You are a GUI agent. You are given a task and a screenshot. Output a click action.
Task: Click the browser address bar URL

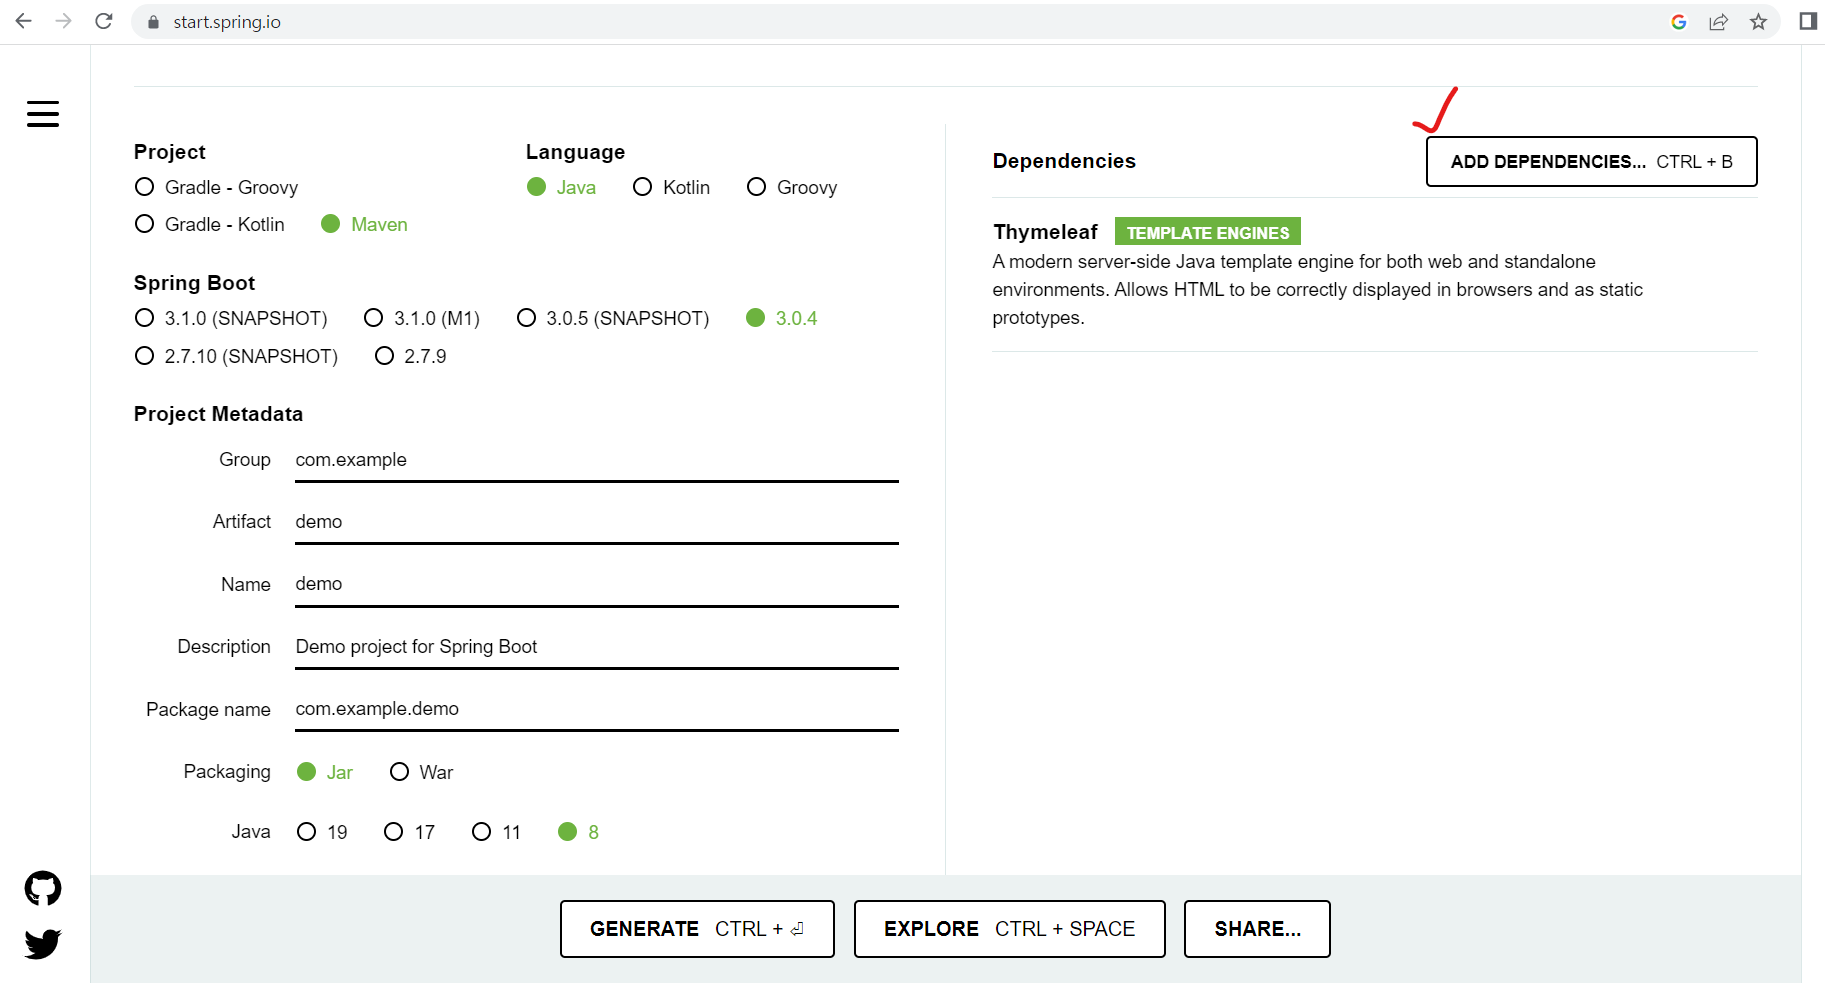[227, 22]
